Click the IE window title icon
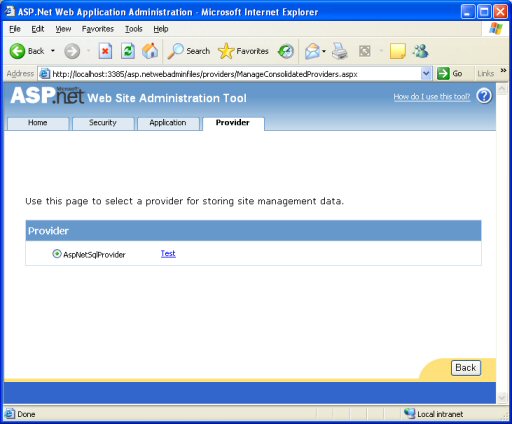 (x=10, y=11)
